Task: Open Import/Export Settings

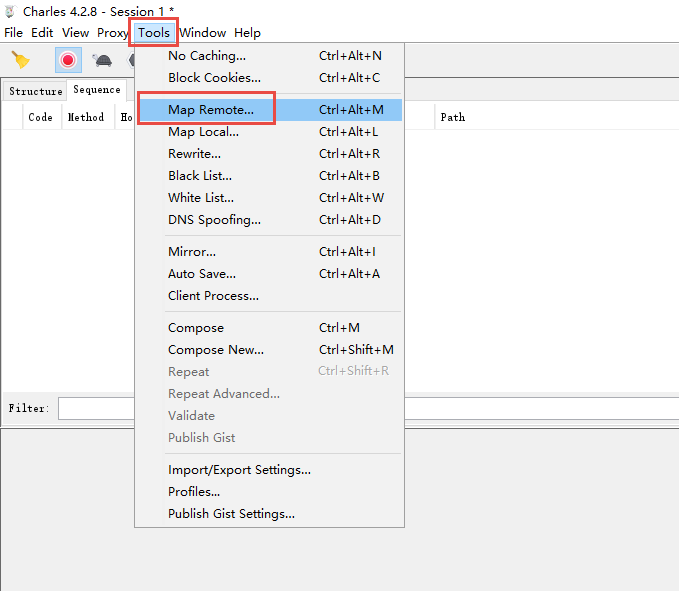Action: coord(239,470)
